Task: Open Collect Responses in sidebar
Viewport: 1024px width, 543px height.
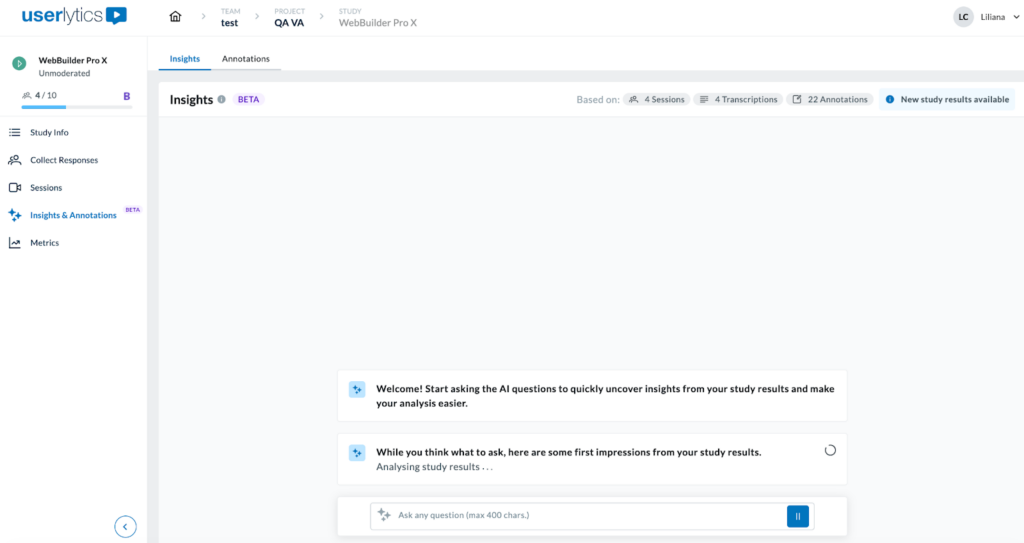Action: pos(63,160)
